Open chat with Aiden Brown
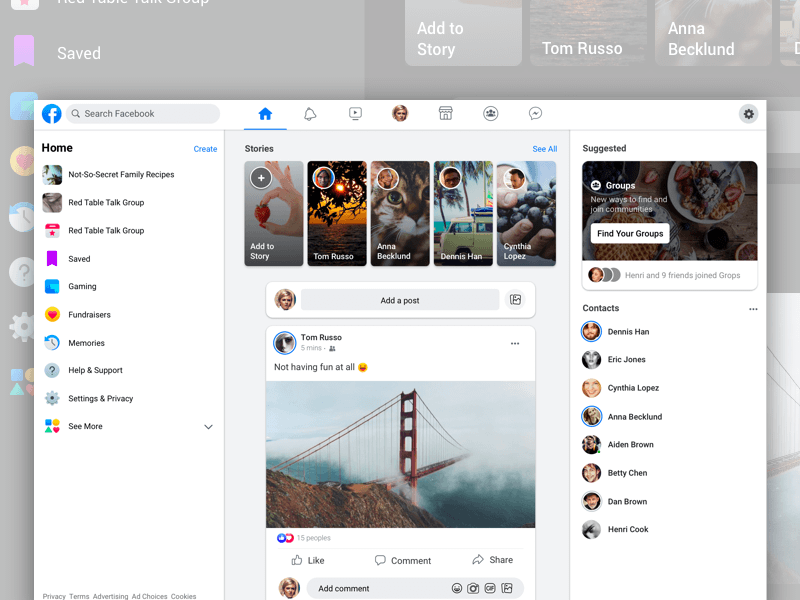The height and width of the screenshot is (600, 800). [618, 444]
